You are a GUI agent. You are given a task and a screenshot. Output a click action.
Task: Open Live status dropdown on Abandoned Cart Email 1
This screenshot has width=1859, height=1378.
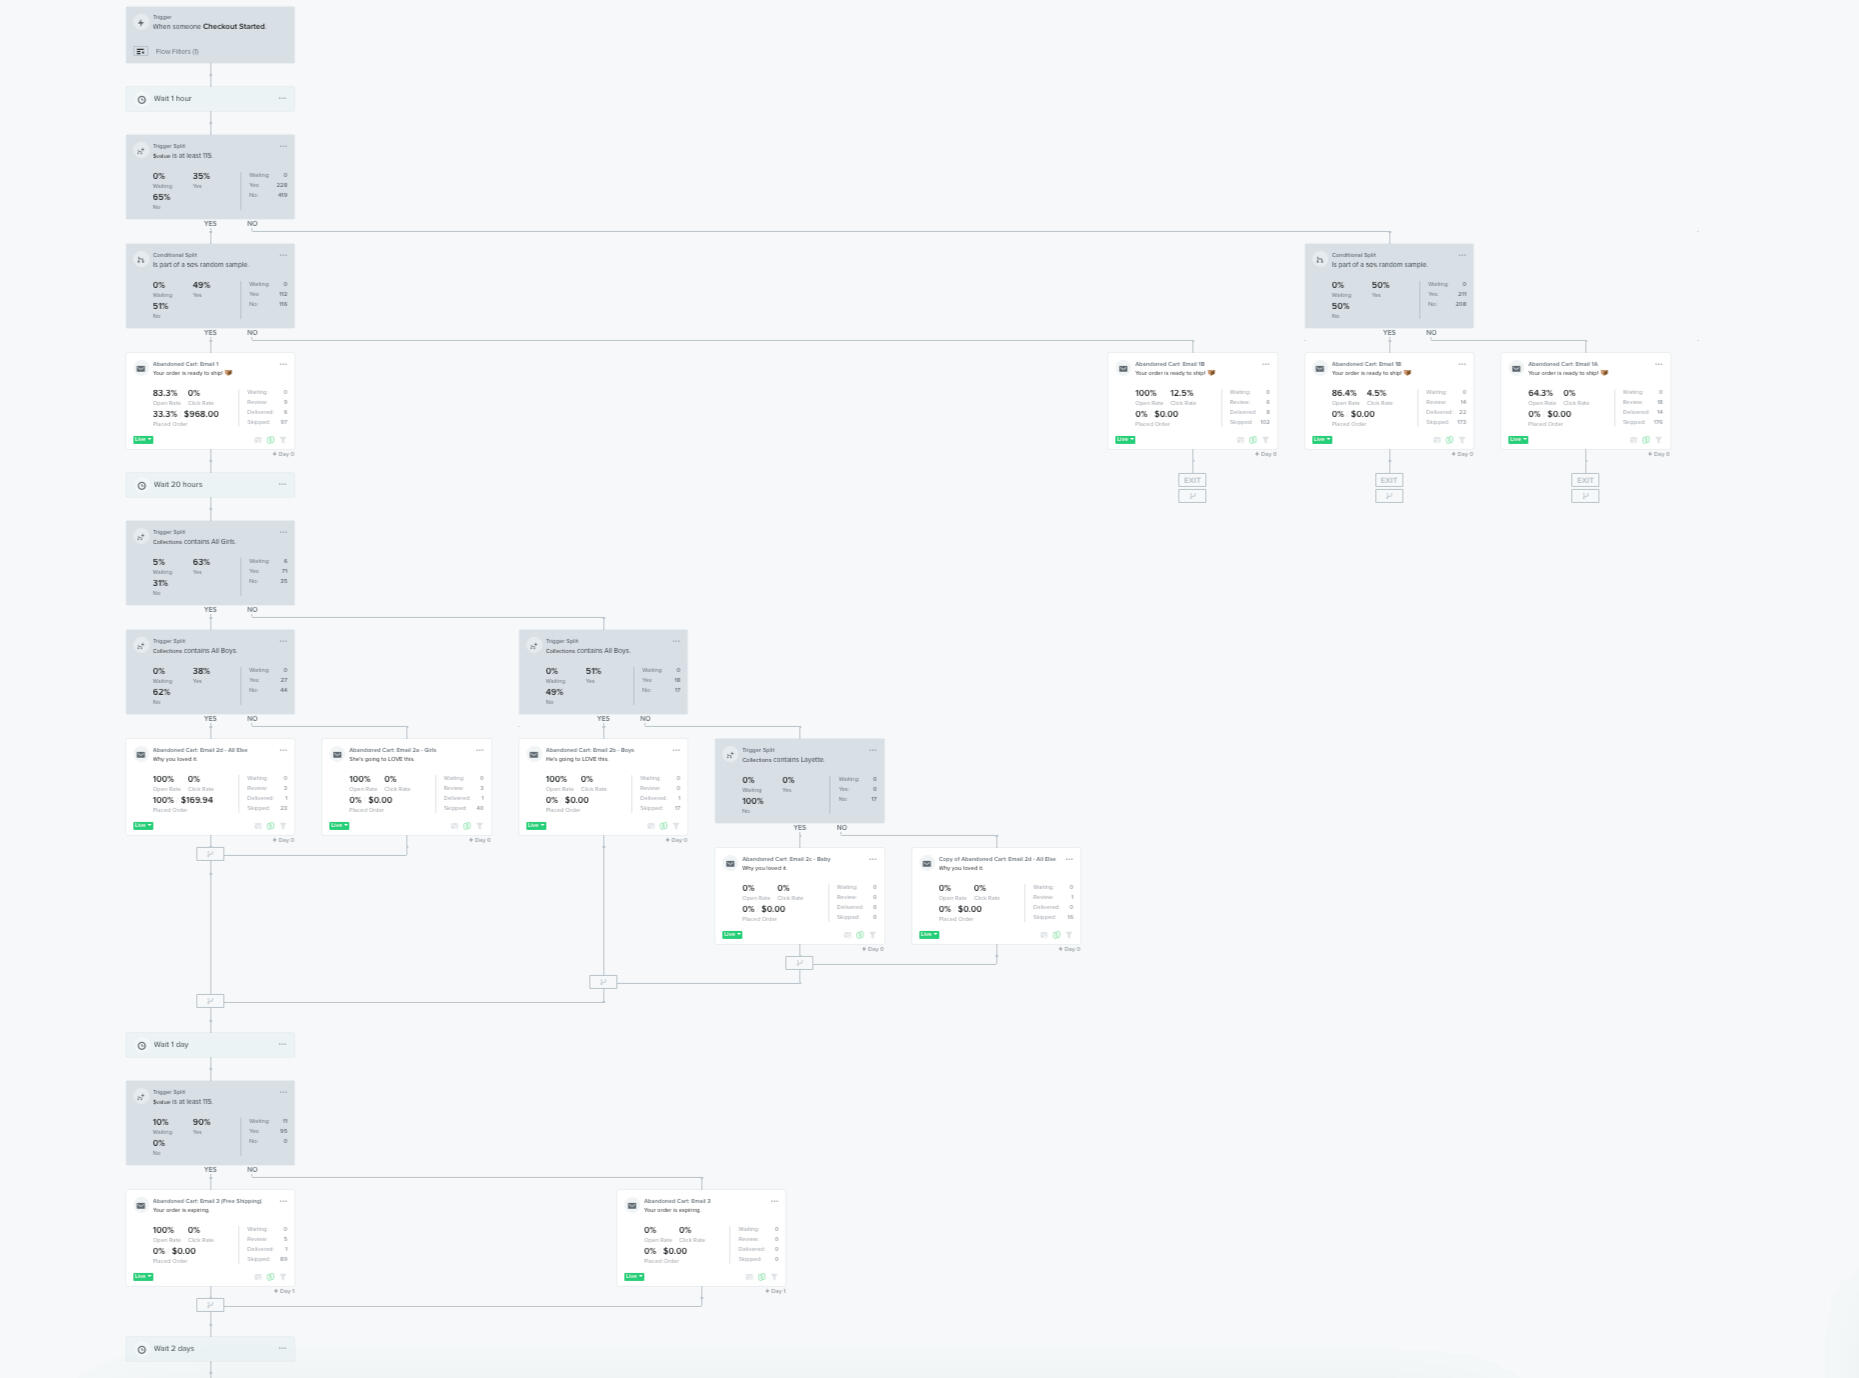pos(143,440)
